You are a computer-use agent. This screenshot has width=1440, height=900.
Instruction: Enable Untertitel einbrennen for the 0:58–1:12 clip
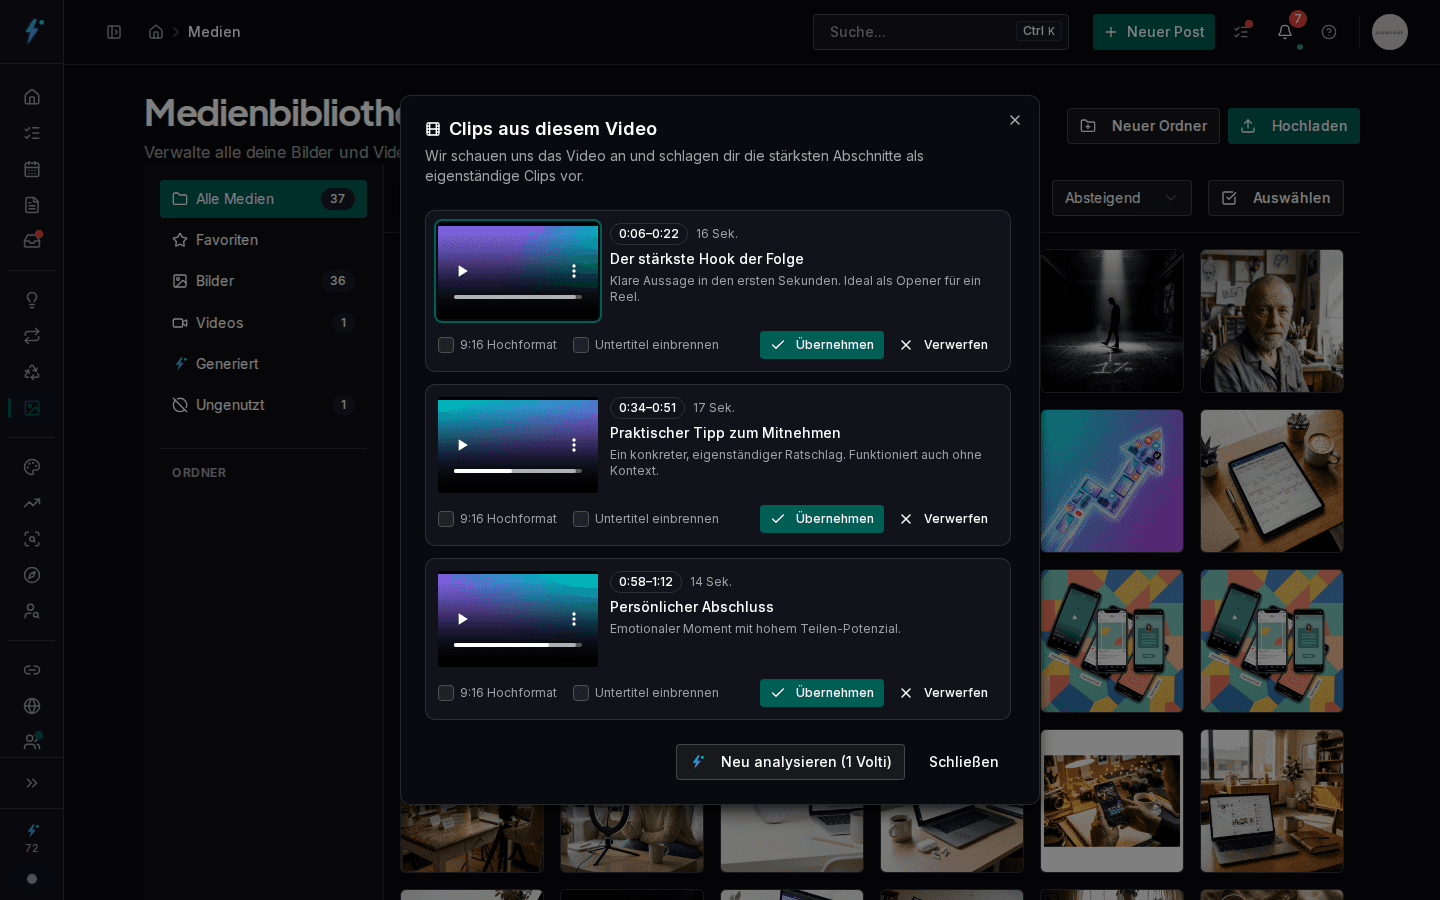[x=581, y=693]
